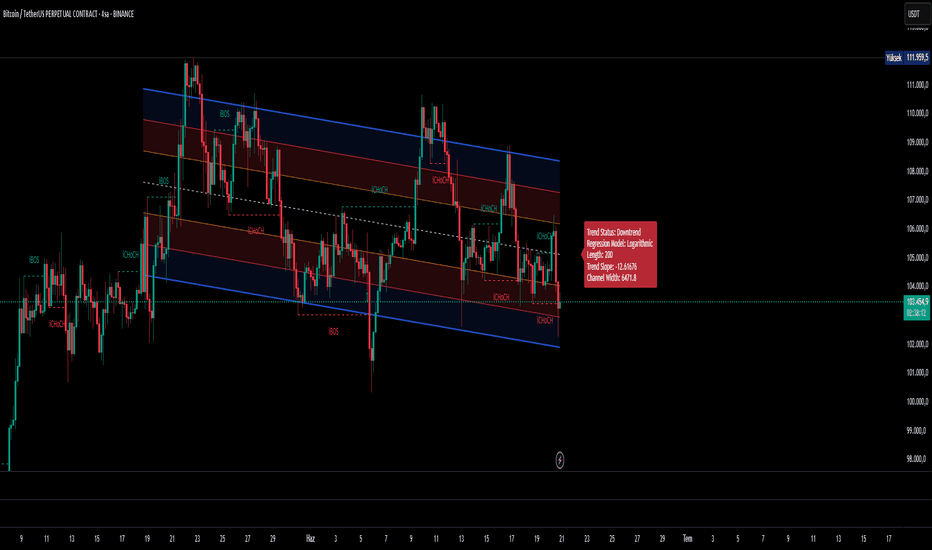Image resolution: width=932 pixels, height=550 pixels.
Task: Click the white dashed regression midline
Action: tap(351, 218)
